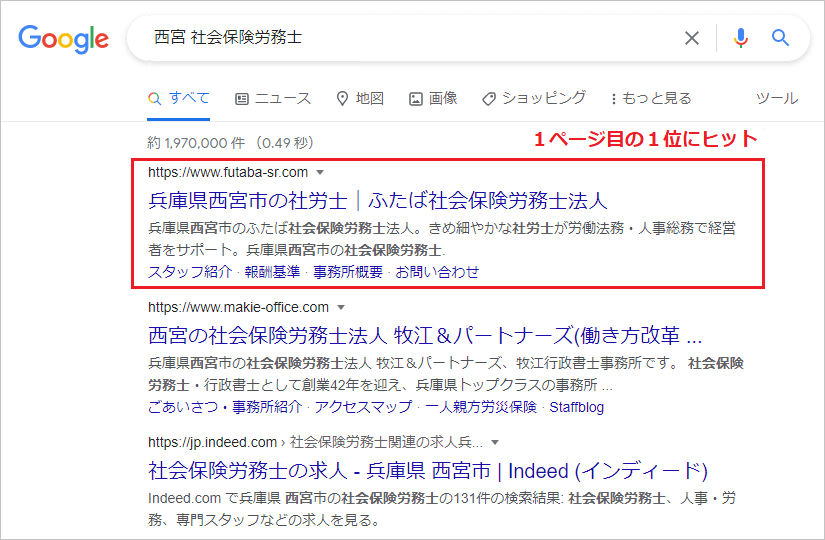The image size is (825, 540).
Task: Start voice search with the microphone icon
Action: tap(740, 38)
